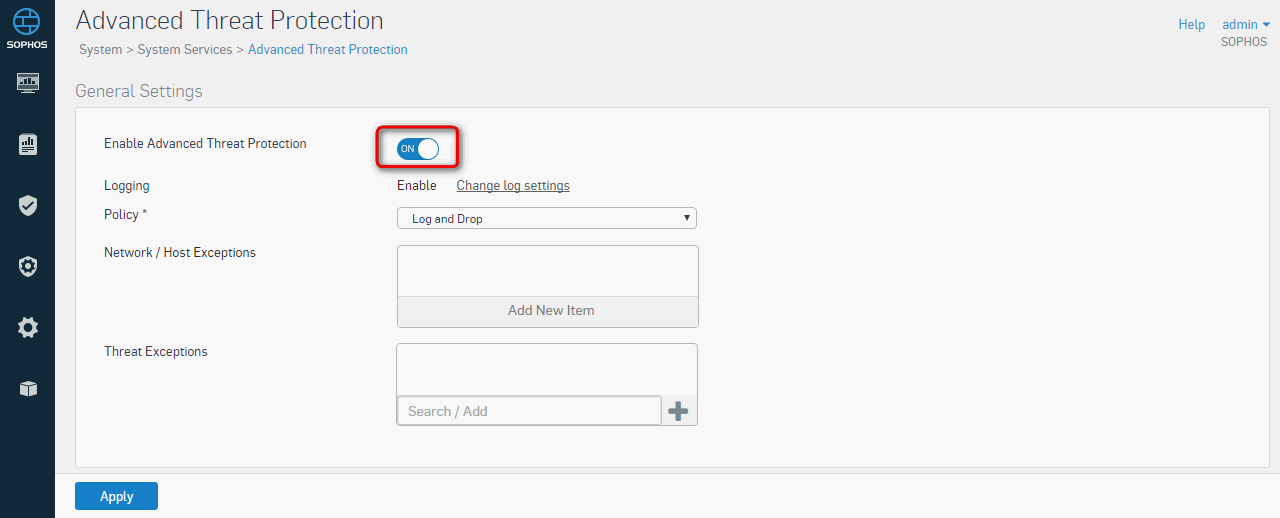
Task: Open the cube objects sidebar icon
Action: point(28,388)
